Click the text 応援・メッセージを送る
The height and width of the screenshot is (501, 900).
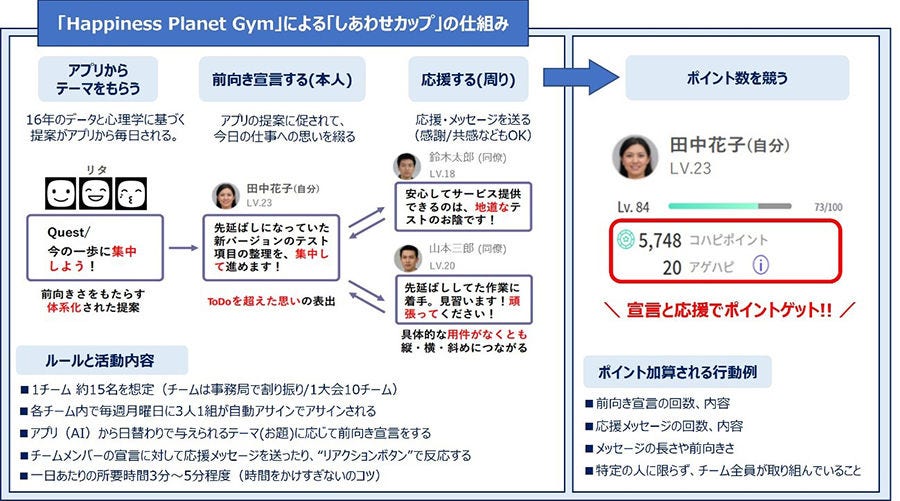click(x=473, y=120)
